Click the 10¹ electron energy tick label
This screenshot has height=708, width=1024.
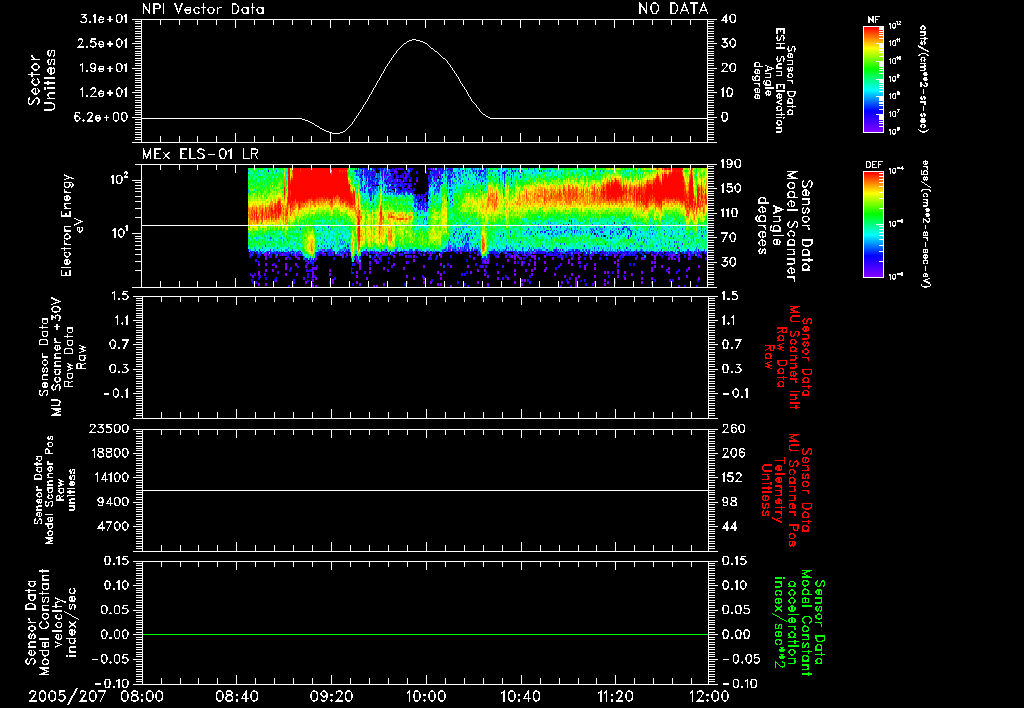click(118, 233)
